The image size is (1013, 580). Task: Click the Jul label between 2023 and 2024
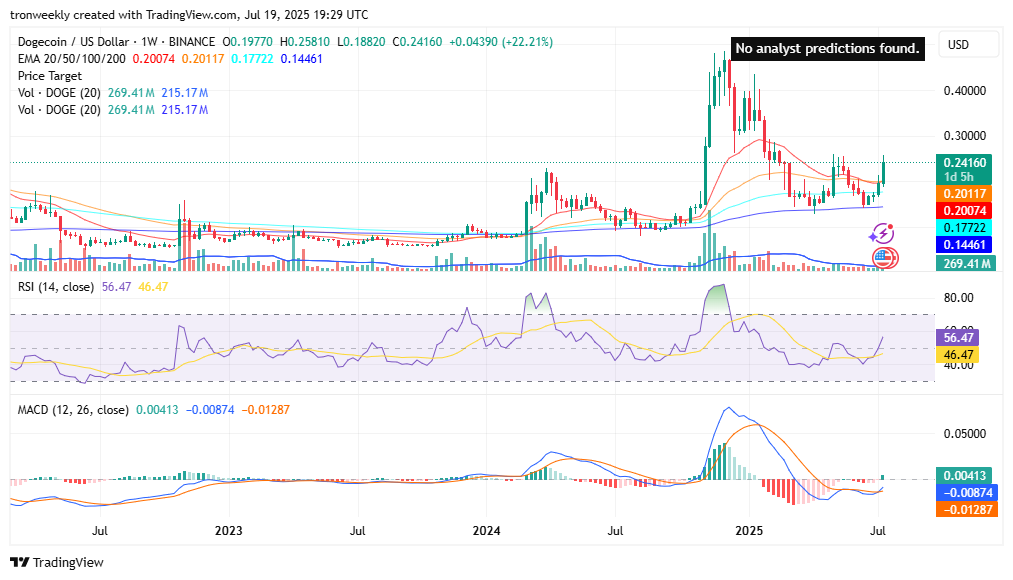pyautogui.click(x=357, y=531)
